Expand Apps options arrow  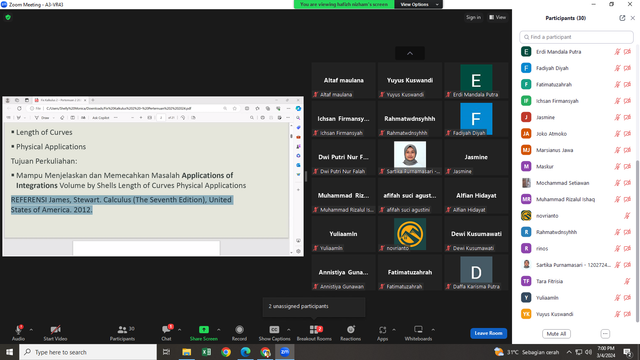tap(394, 329)
